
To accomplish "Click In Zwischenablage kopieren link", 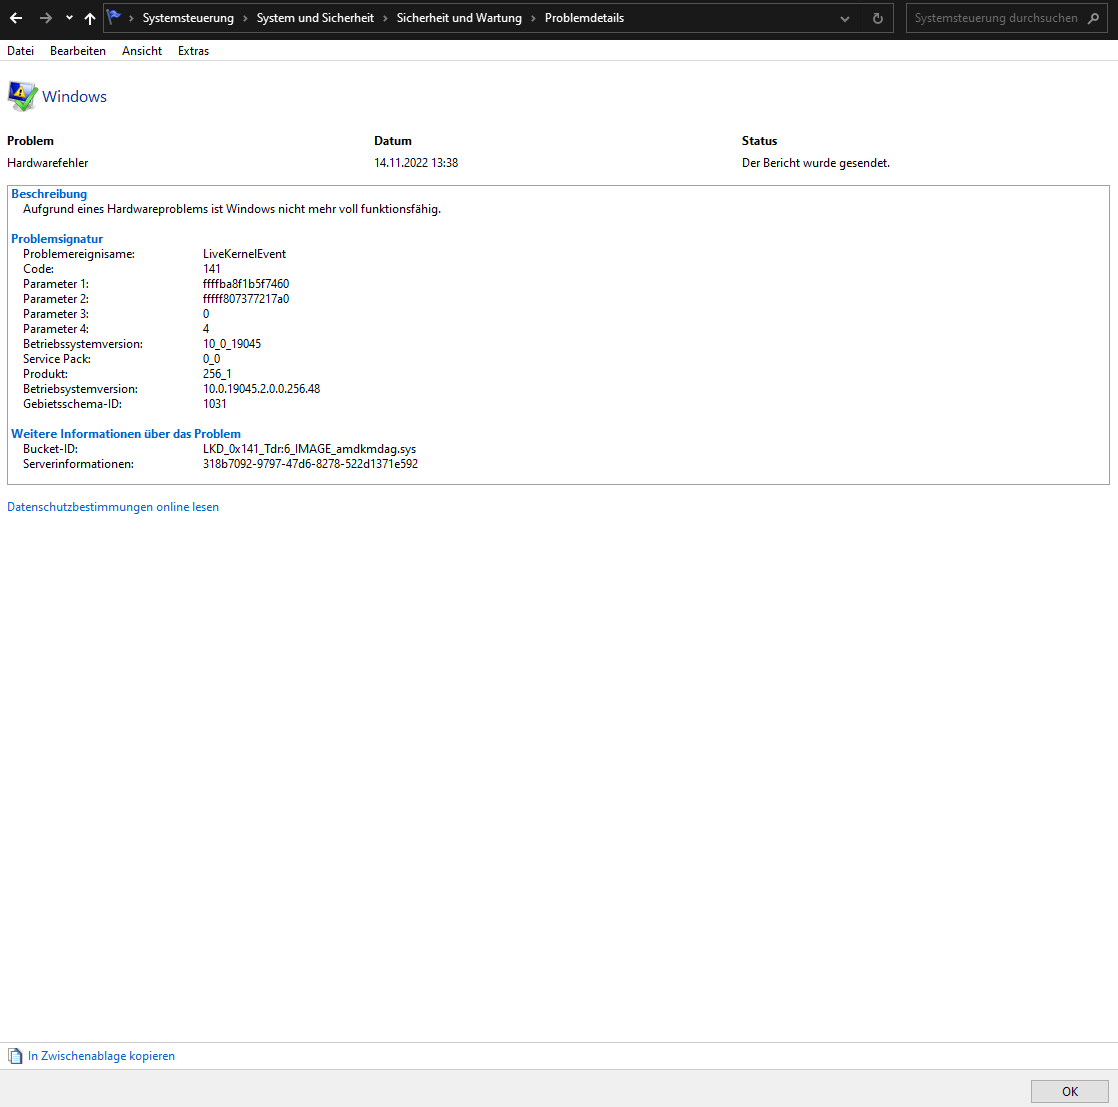I will pos(101,1056).
